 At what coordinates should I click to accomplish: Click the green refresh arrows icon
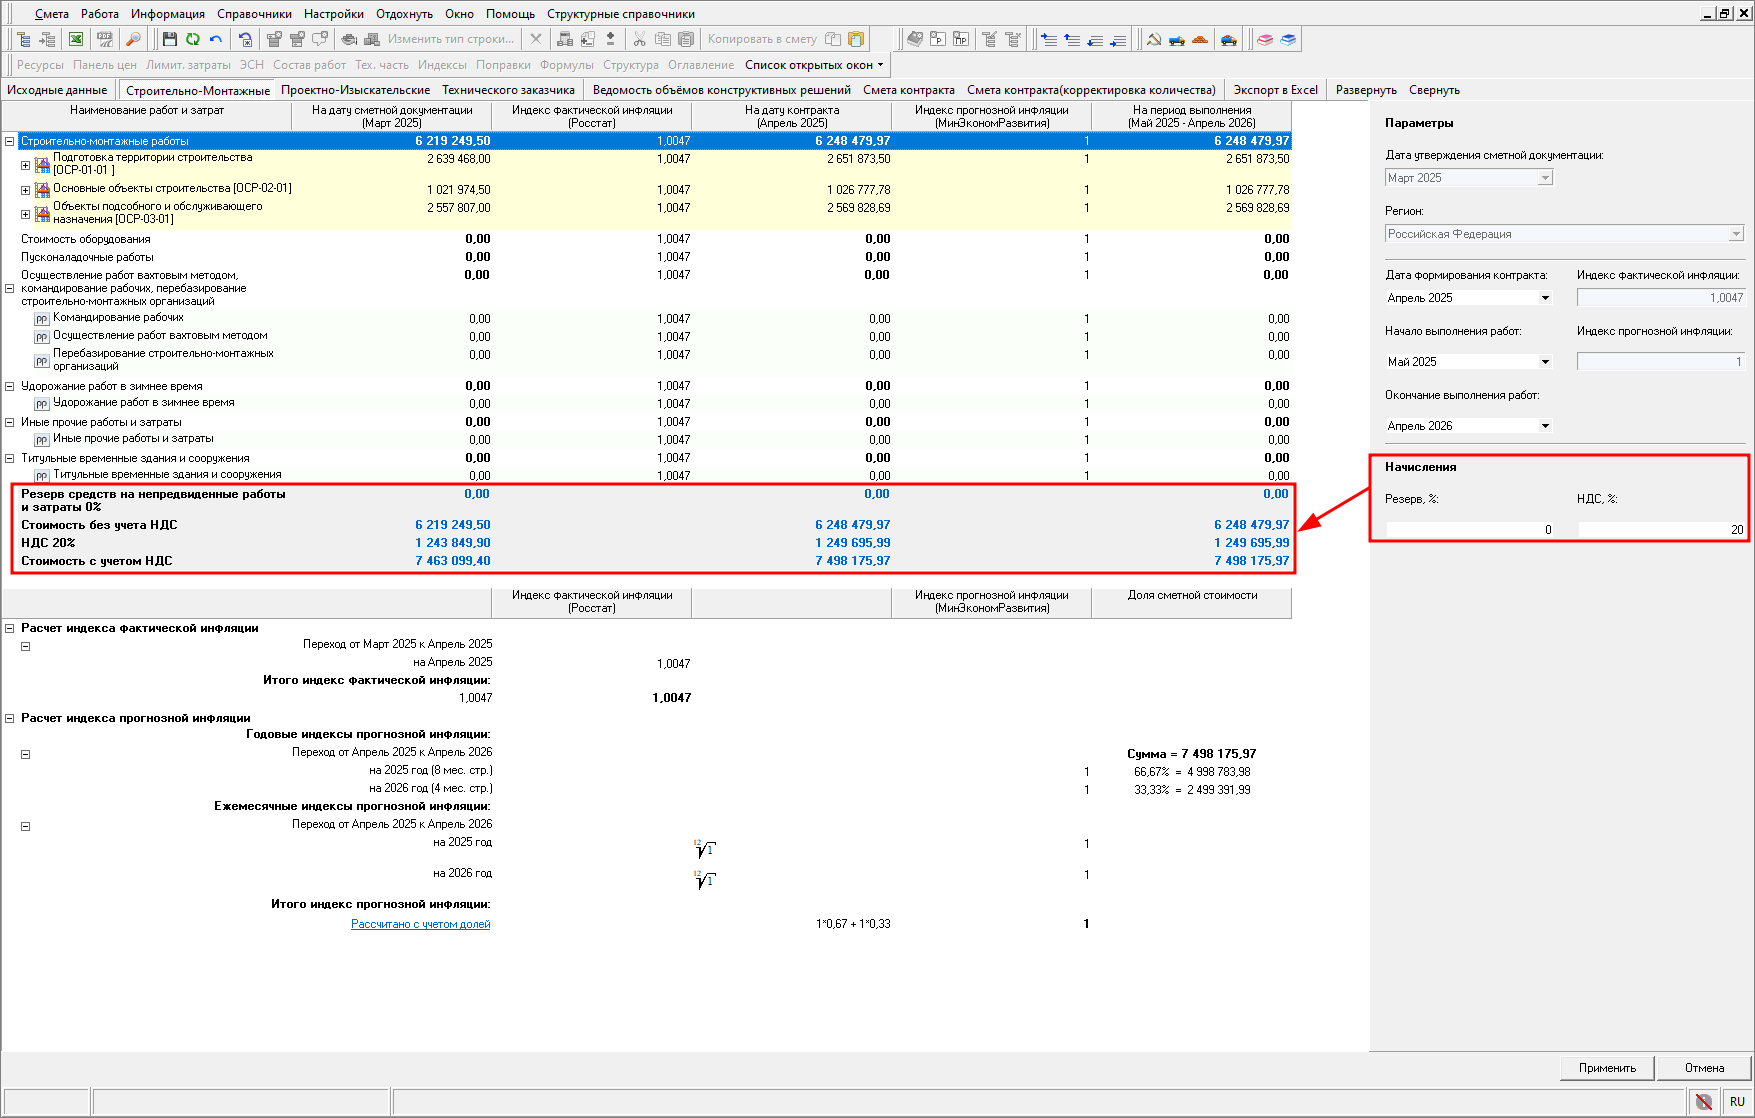click(x=193, y=39)
